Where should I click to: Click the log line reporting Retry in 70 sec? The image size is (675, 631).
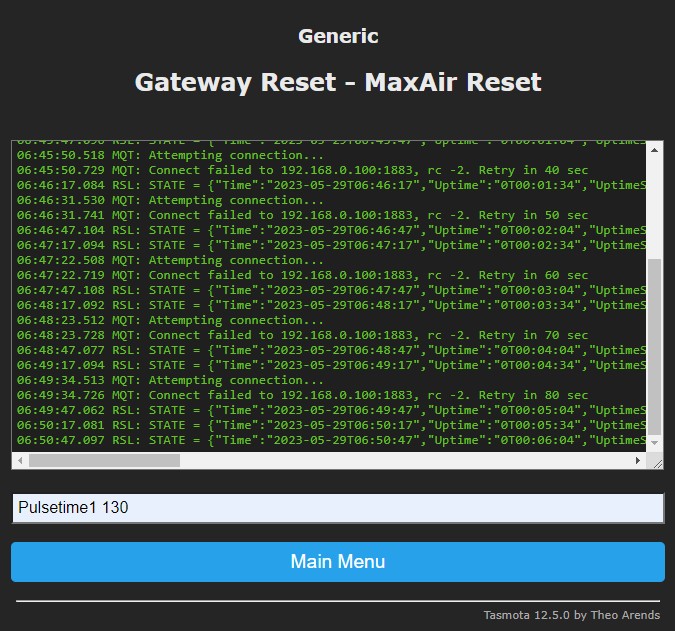pyautogui.click(x=302, y=335)
